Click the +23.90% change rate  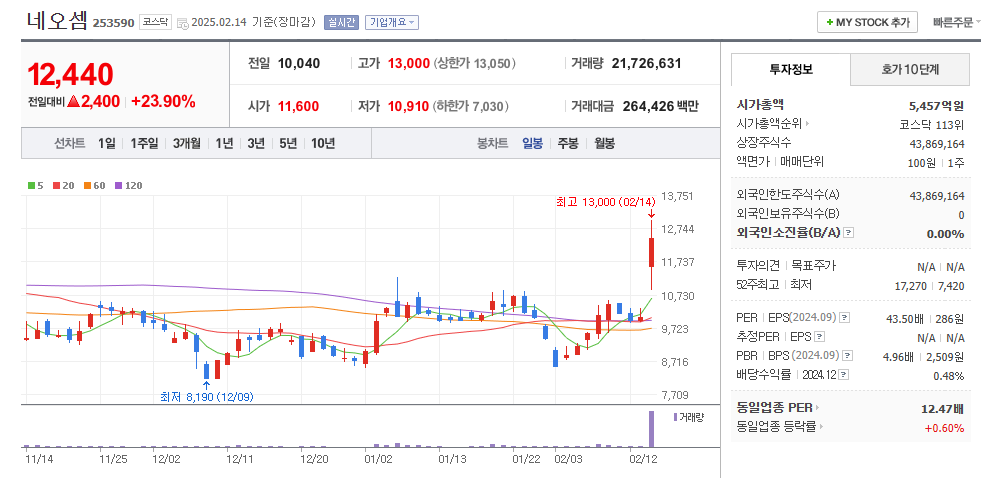tap(163, 101)
